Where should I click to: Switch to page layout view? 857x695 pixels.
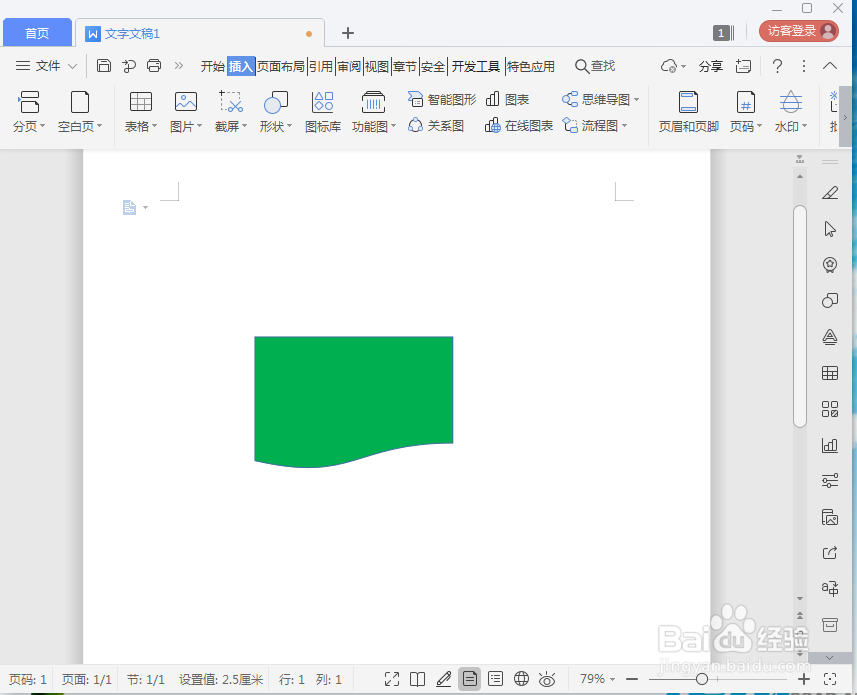pos(469,679)
